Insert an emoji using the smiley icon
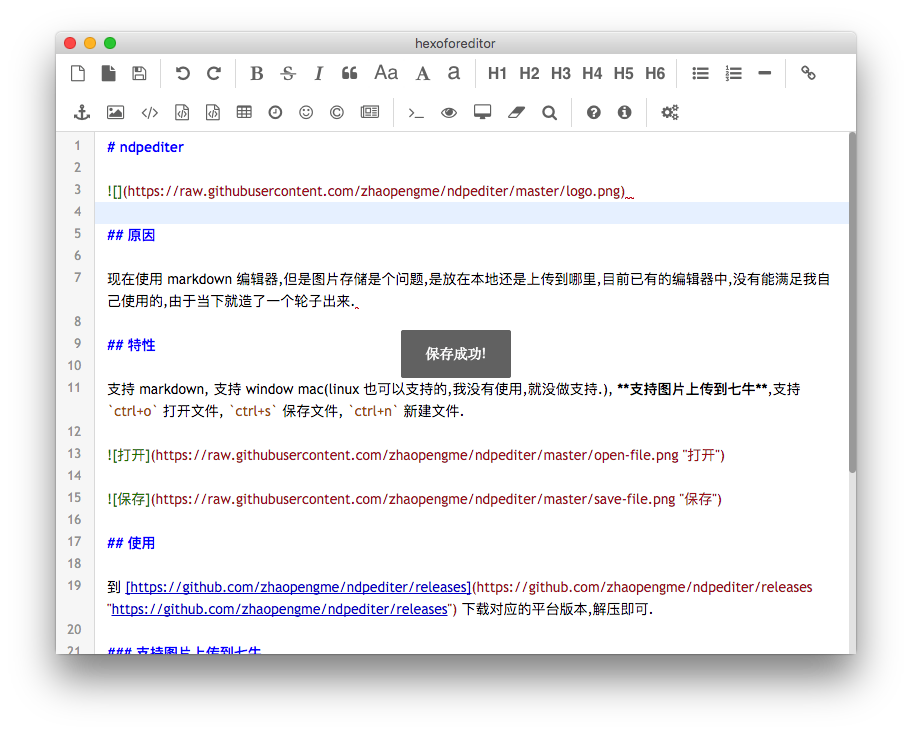 pyautogui.click(x=306, y=113)
